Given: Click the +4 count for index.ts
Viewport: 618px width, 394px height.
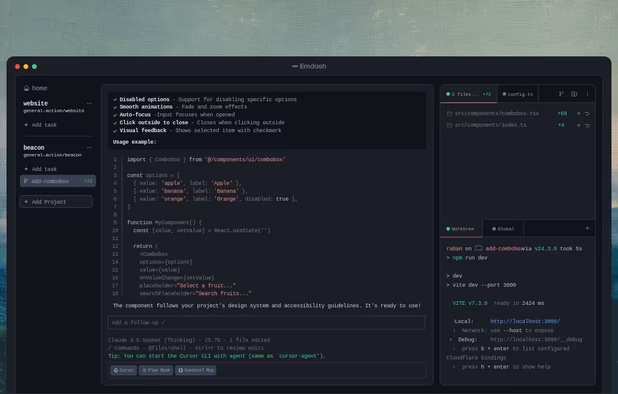Looking at the screenshot, I should pos(561,125).
